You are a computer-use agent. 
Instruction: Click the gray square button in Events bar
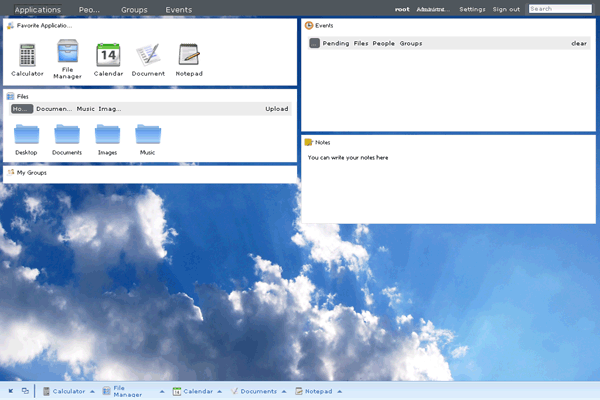[314, 43]
